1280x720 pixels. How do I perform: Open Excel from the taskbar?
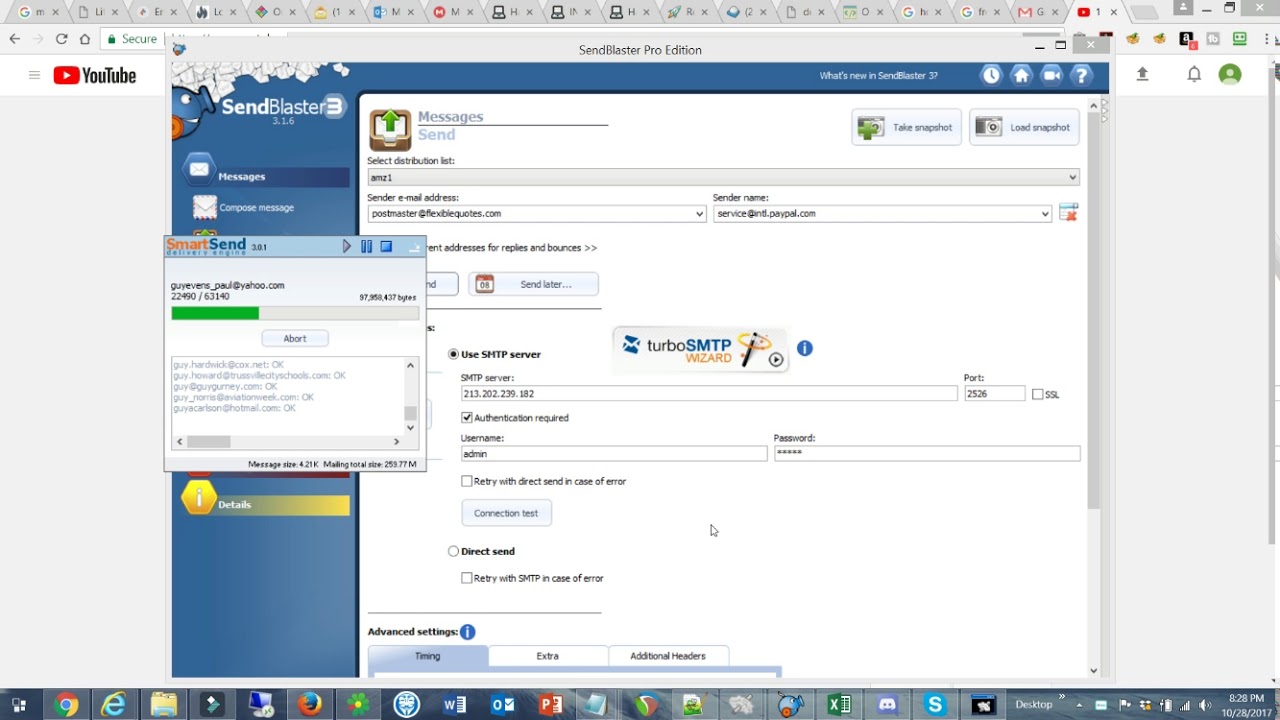(x=839, y=705)
